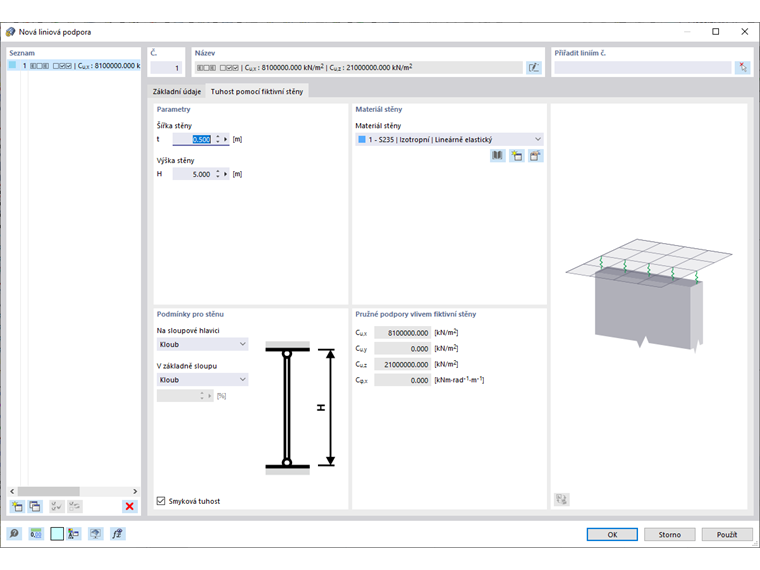The image size is (760, 570).
Task: Select the Tuhost pomocí fiktivní stěny tab
Action: tap(257, 91)
